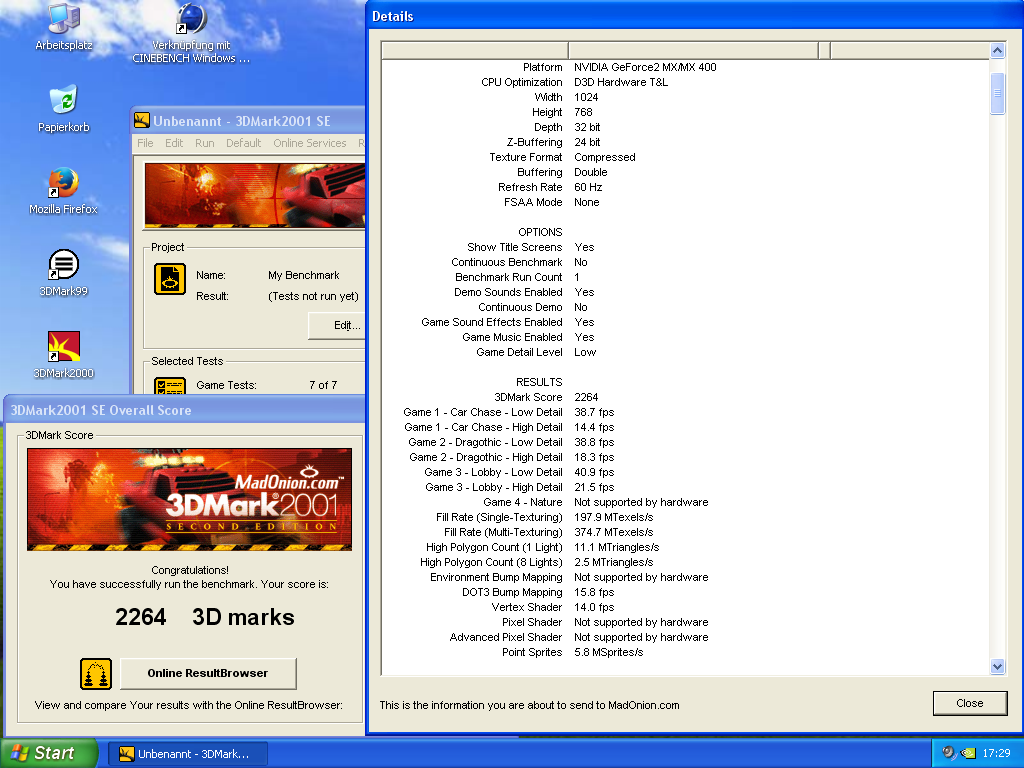Close the Details dialog with Close button

[x=970, y=703]
